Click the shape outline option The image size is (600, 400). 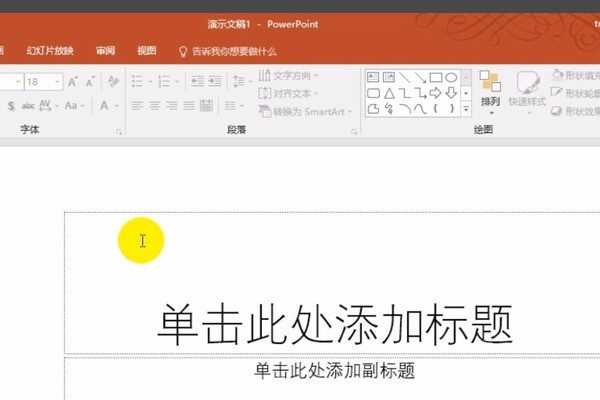tap(576, 93)
